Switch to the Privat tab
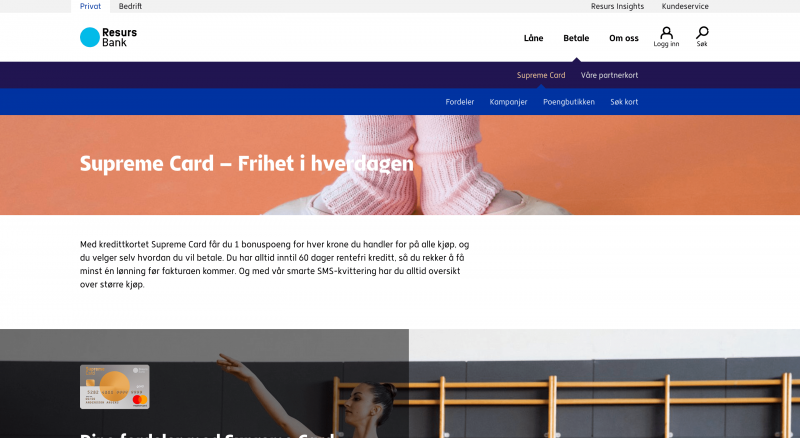Screen dimensions: 800x438 pos(90,6)
